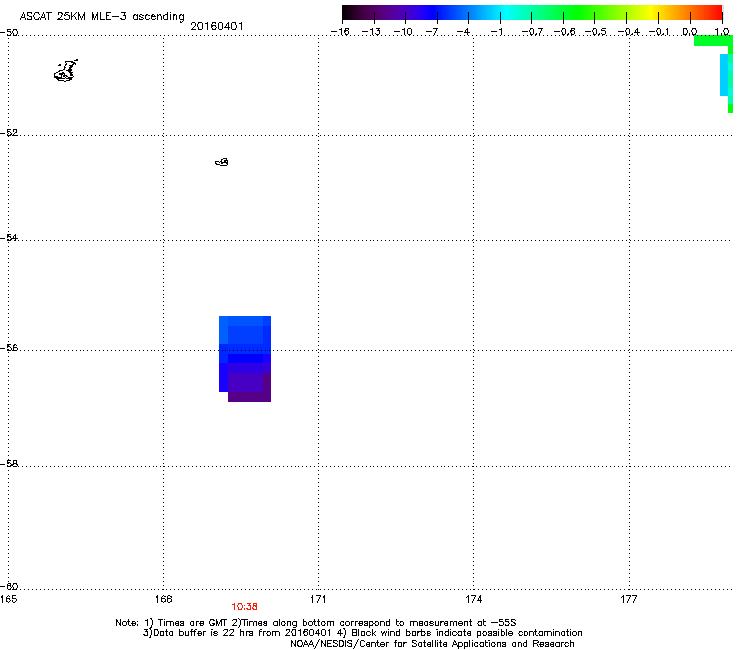Click the 174 longitude axis label
Viewport: 740px width, 650px height.
point(473,599)
